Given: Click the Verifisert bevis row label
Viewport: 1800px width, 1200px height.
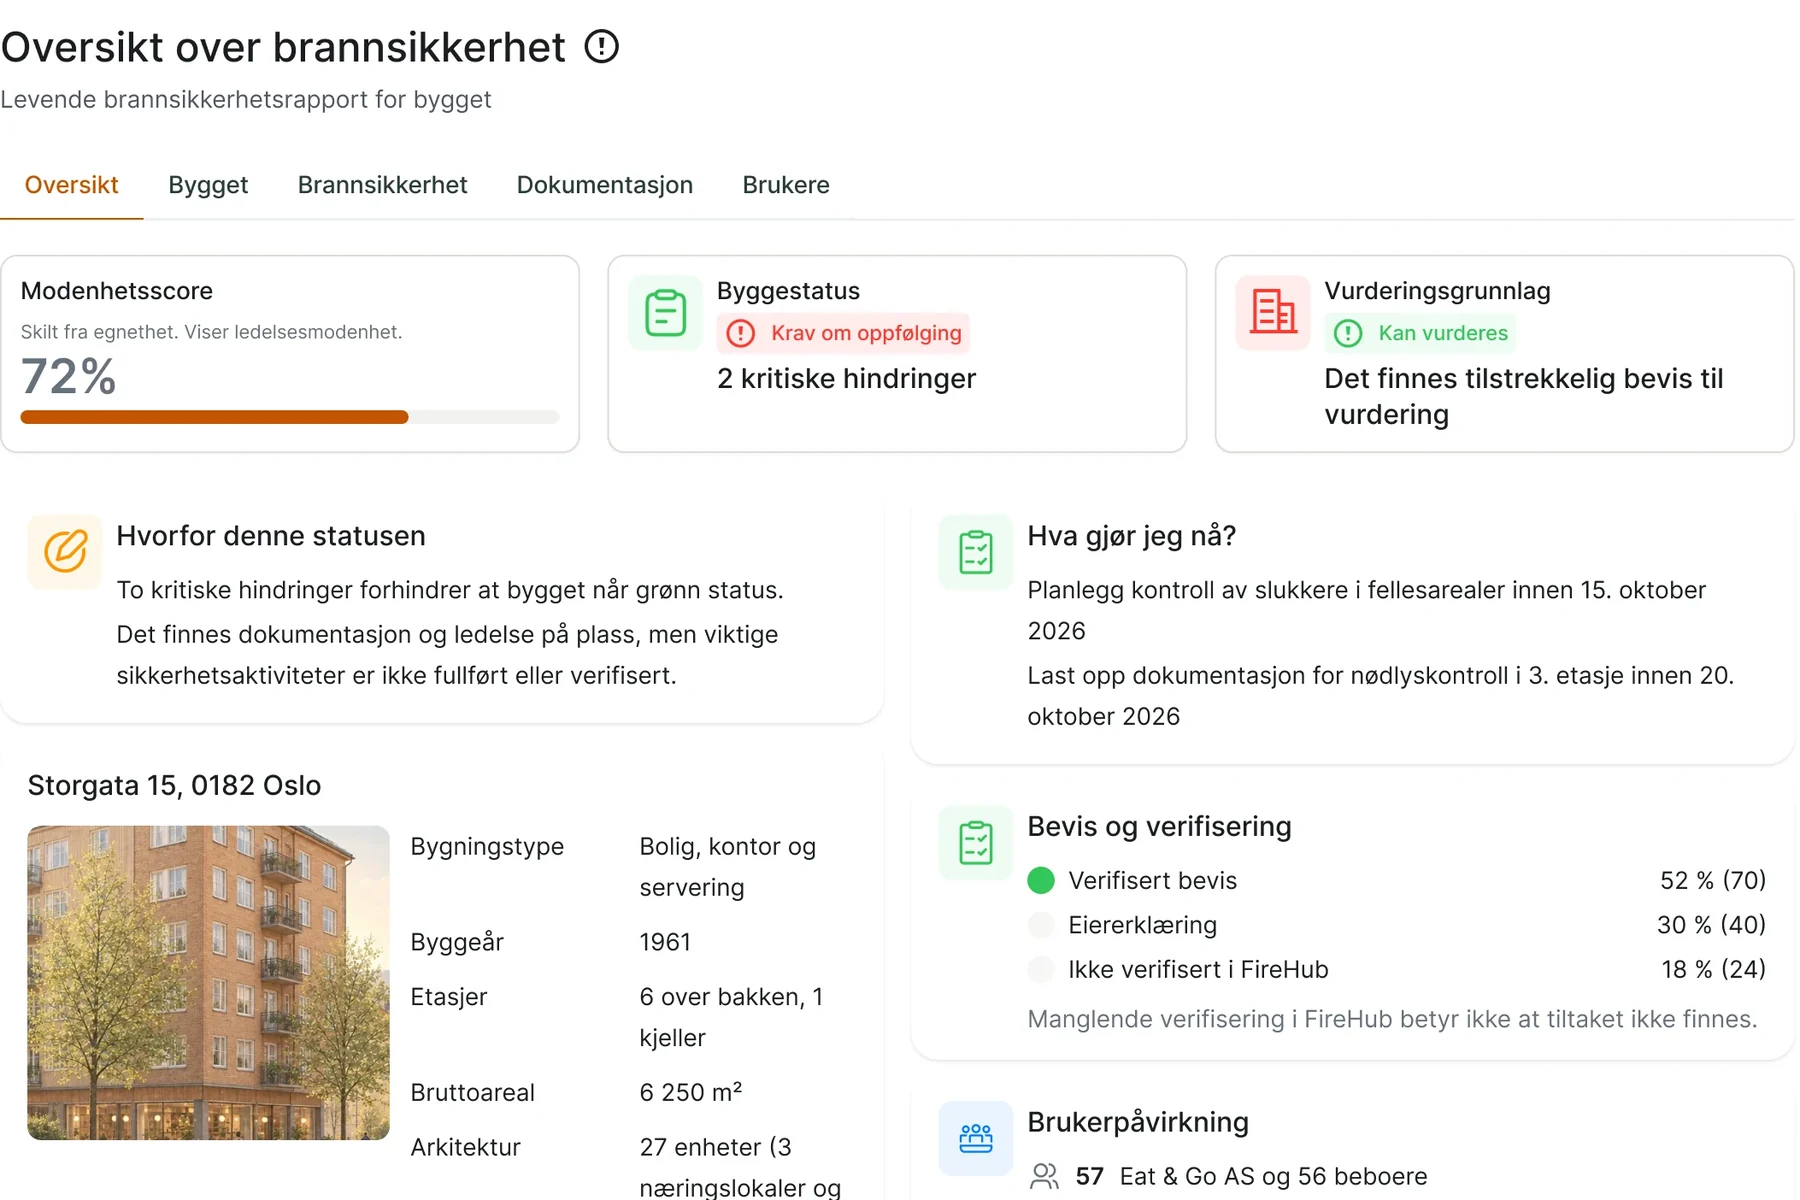Looking at the screenshot, I should click(1153, 881).
